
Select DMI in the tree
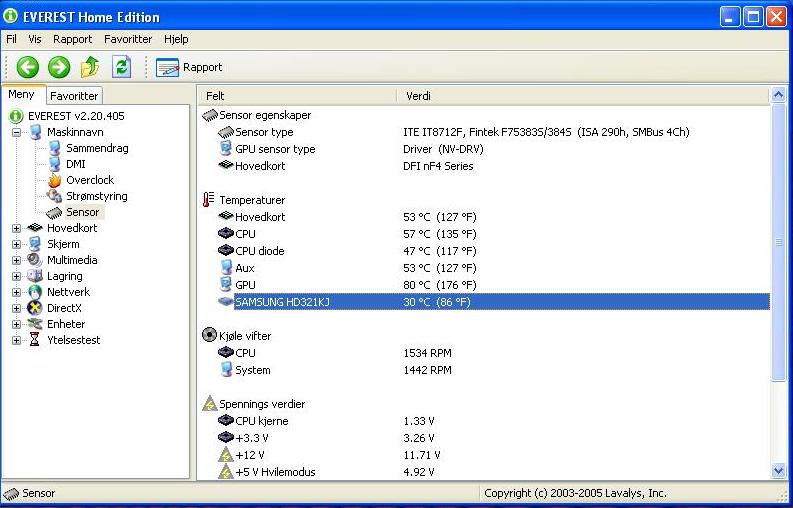click(x=76, y=164)
